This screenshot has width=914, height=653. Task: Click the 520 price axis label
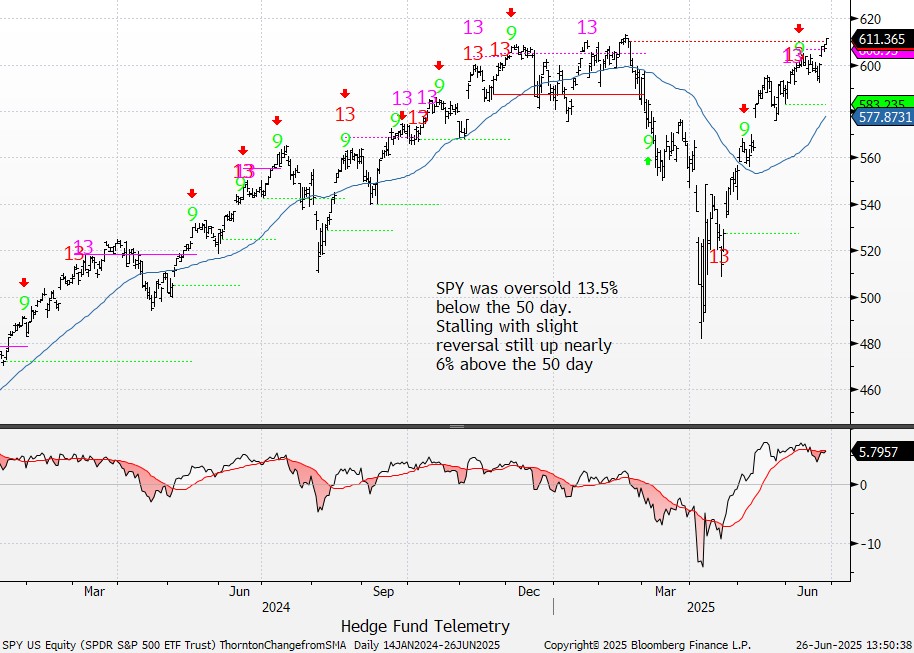pyautogui.click(x=870, y=251)
